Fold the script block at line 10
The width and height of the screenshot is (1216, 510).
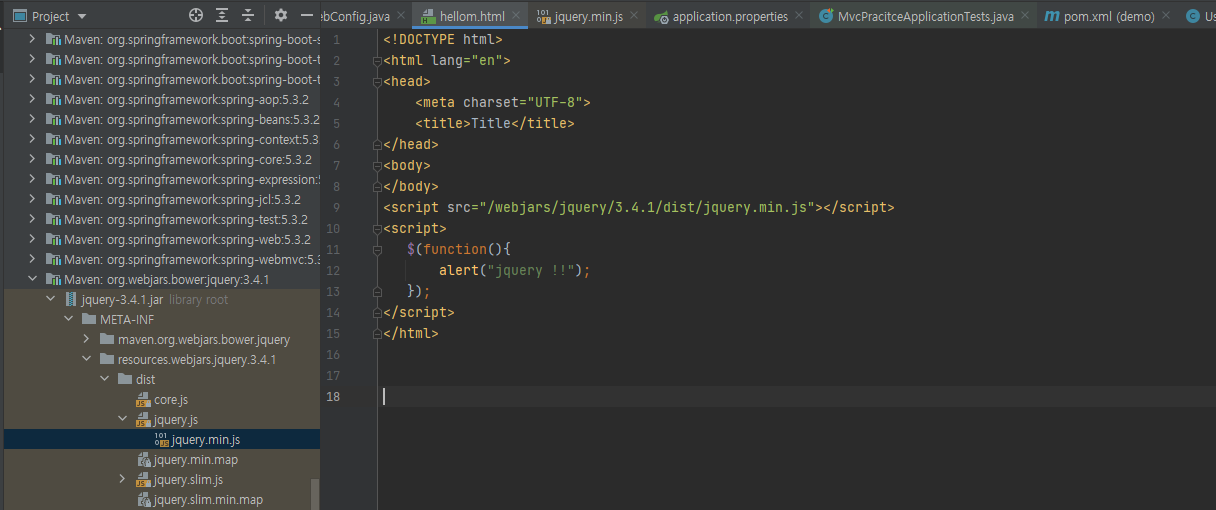click(378, 229)
